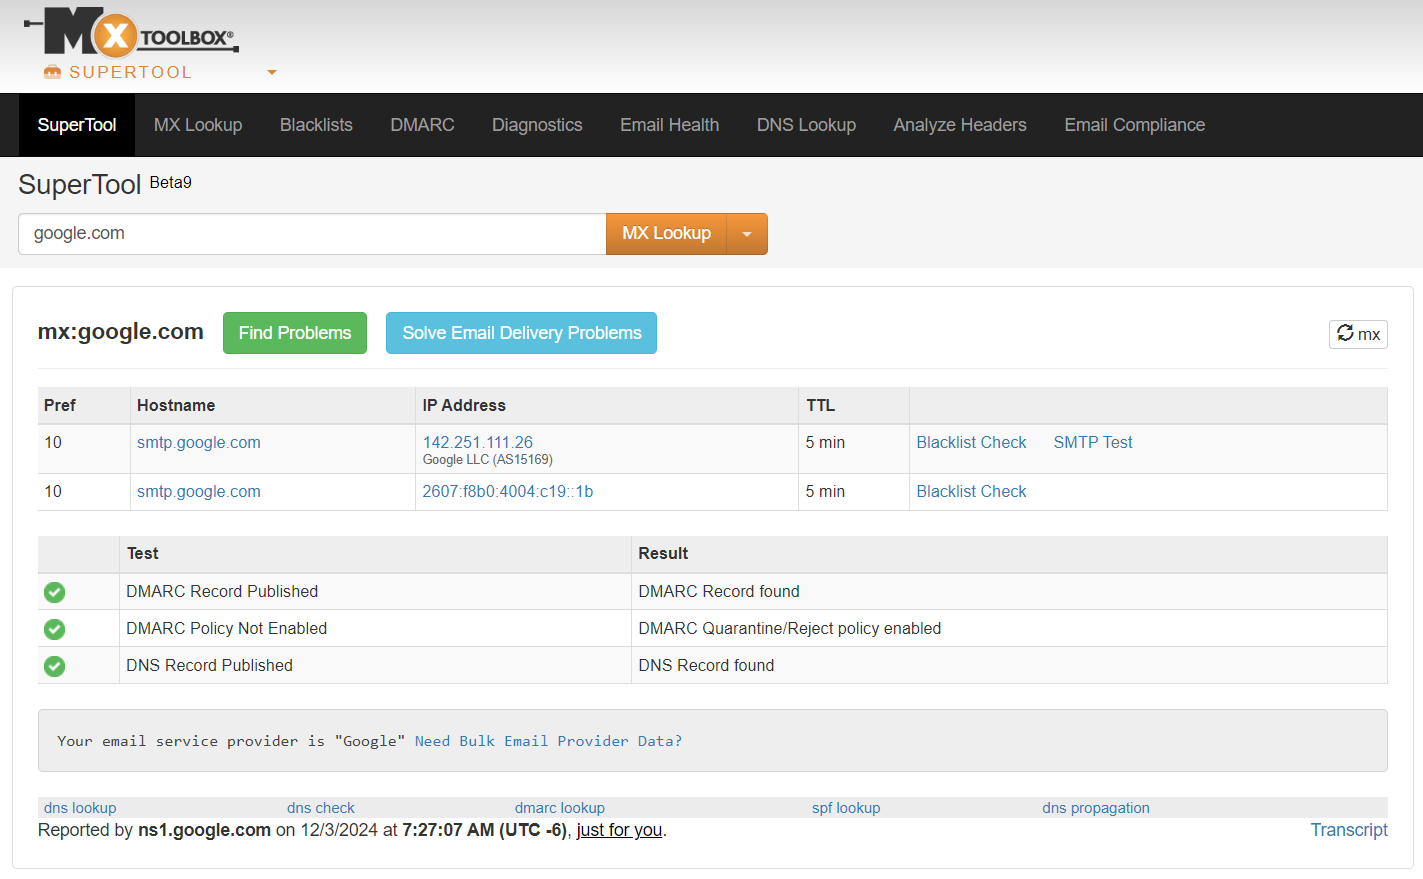Click green check icon for DMARC Record Published
Image resolution: width=1423 pixels, height=879 pixels.
[x=55, y=592]
